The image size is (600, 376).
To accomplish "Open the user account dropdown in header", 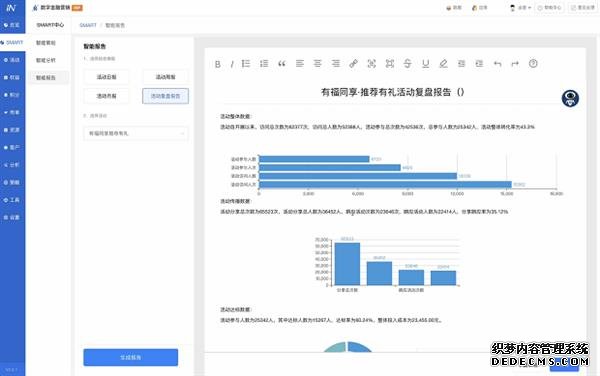I will pos(521,8).
